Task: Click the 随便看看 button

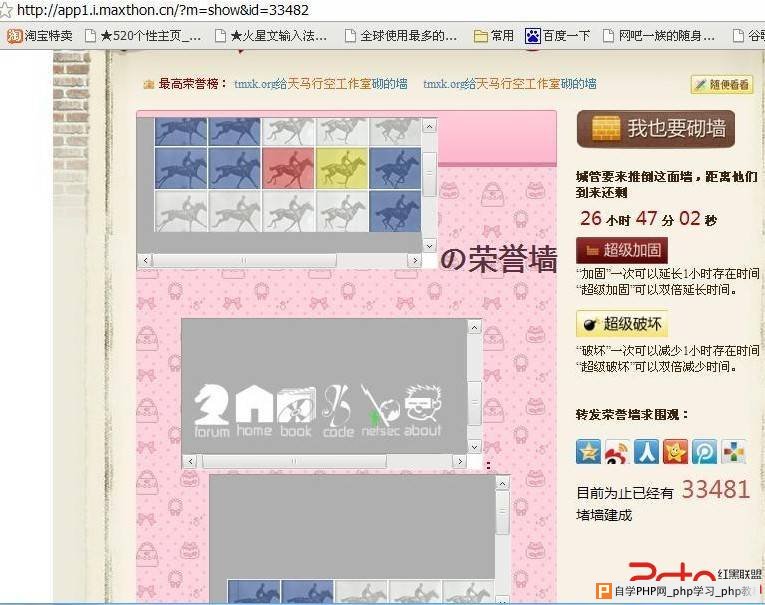Action: click(722, 84)
